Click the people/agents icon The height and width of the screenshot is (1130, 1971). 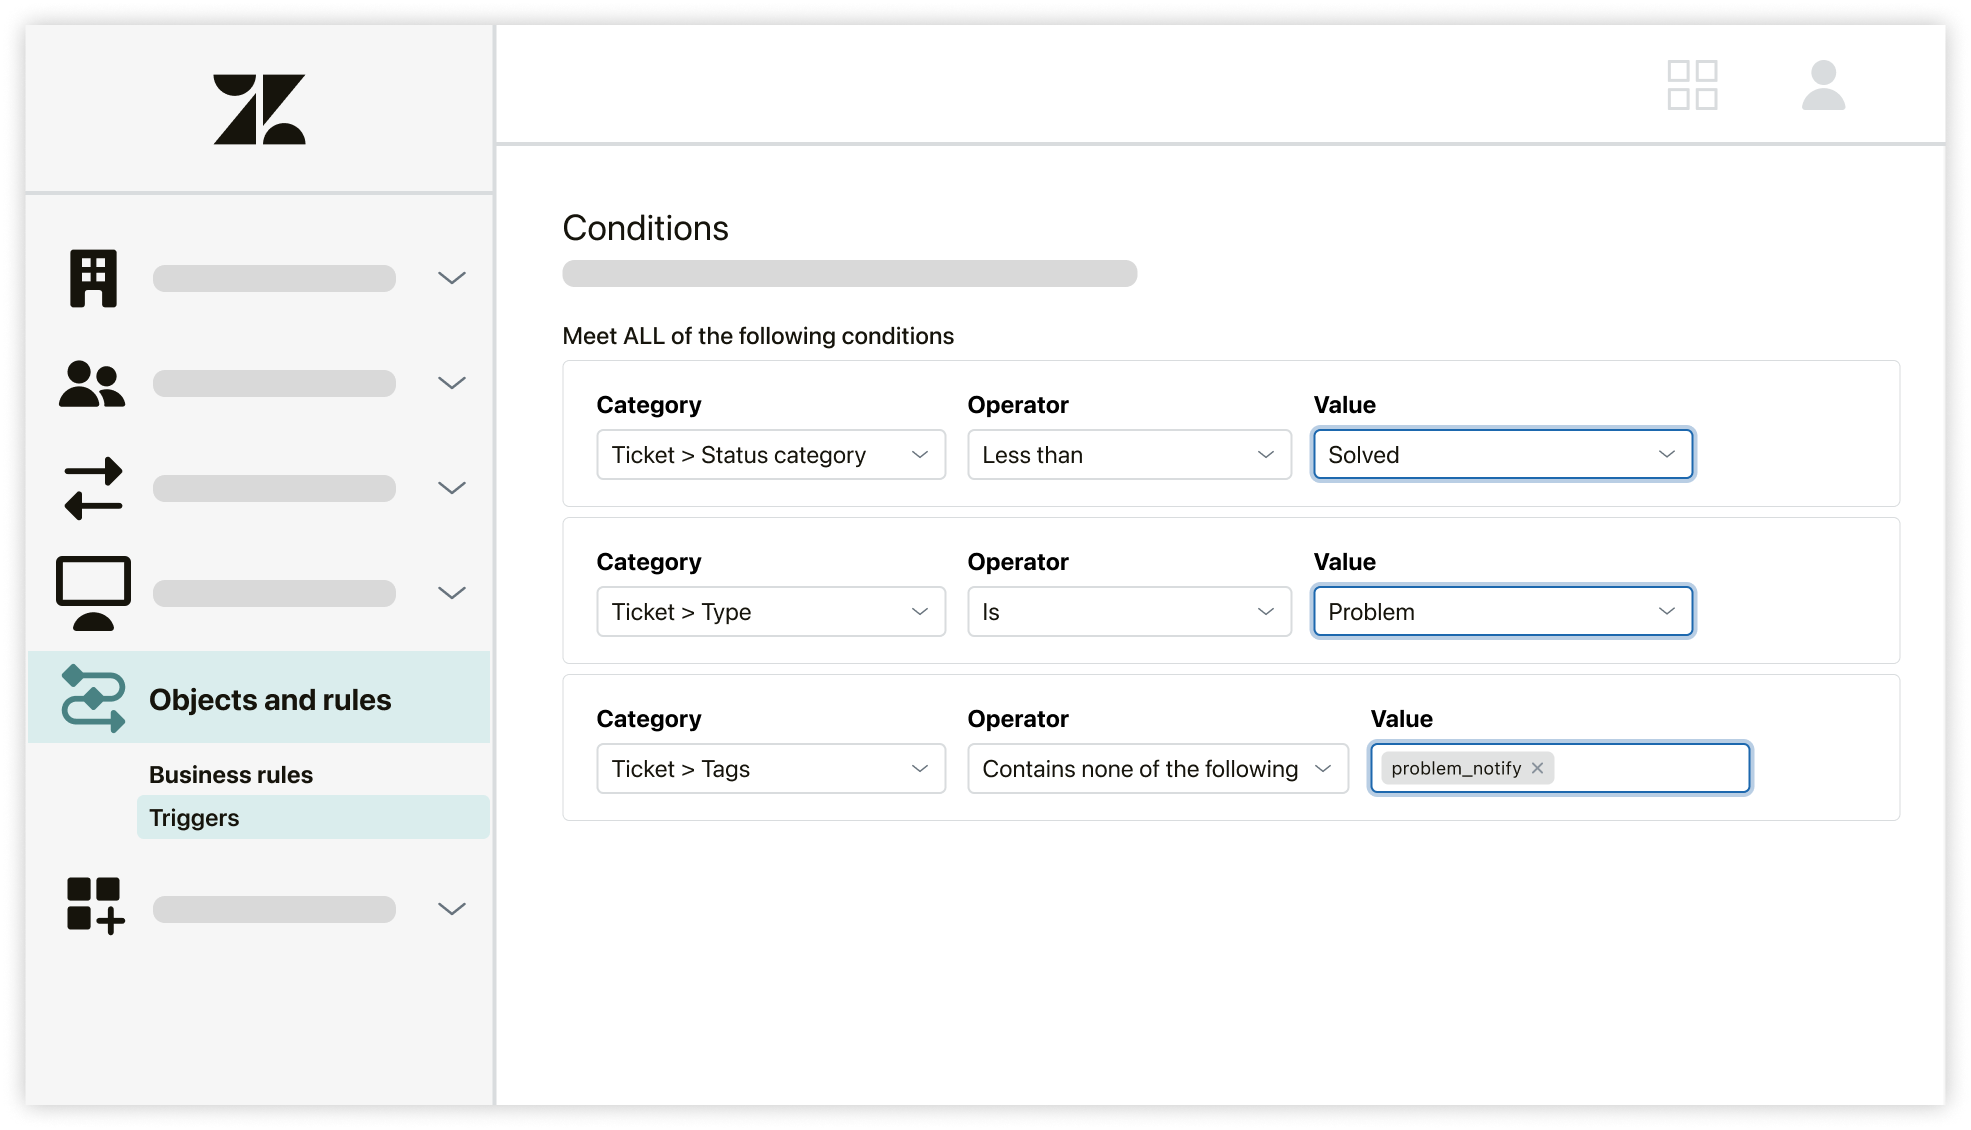[93, 383]
